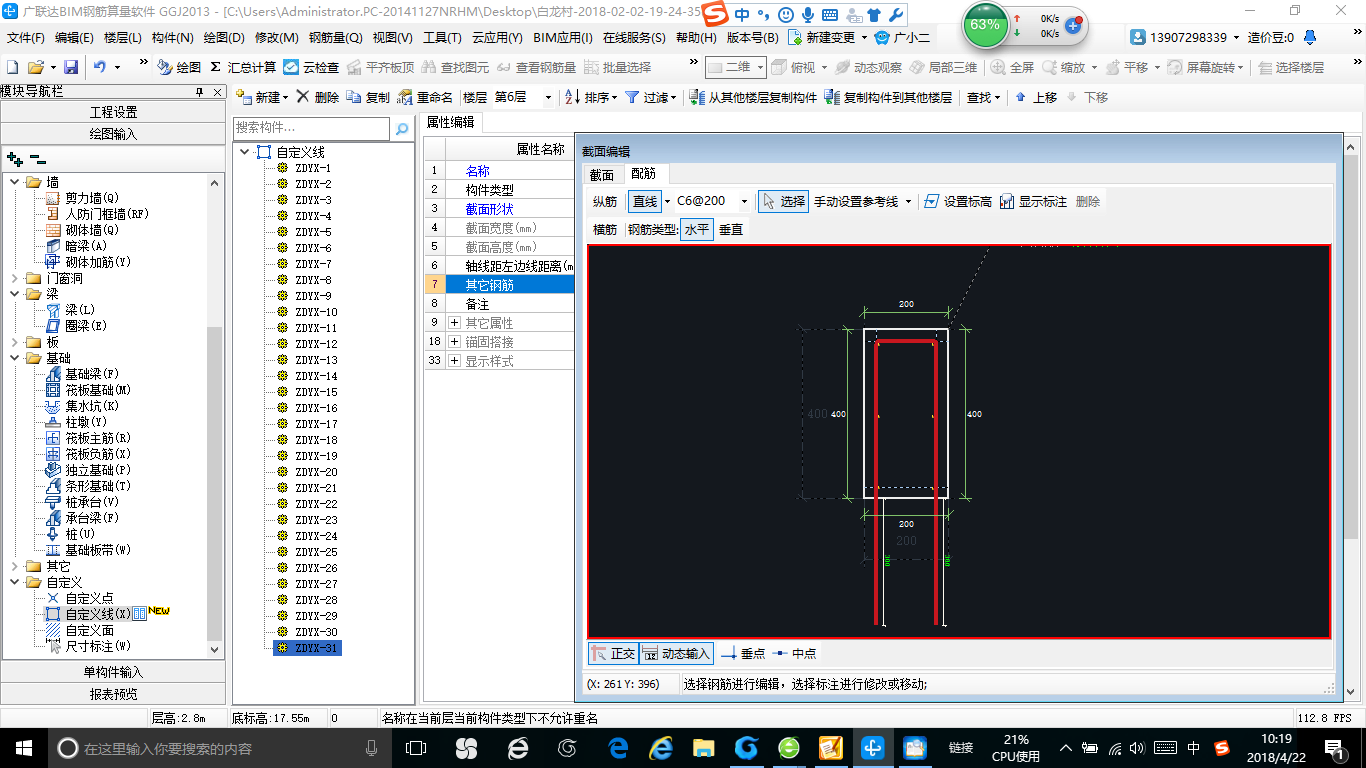Open Windows Start menu

pos(23,747)
